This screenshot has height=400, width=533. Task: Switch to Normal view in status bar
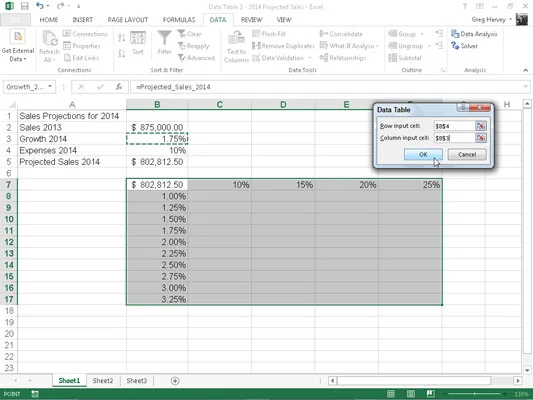coord(391,394)
